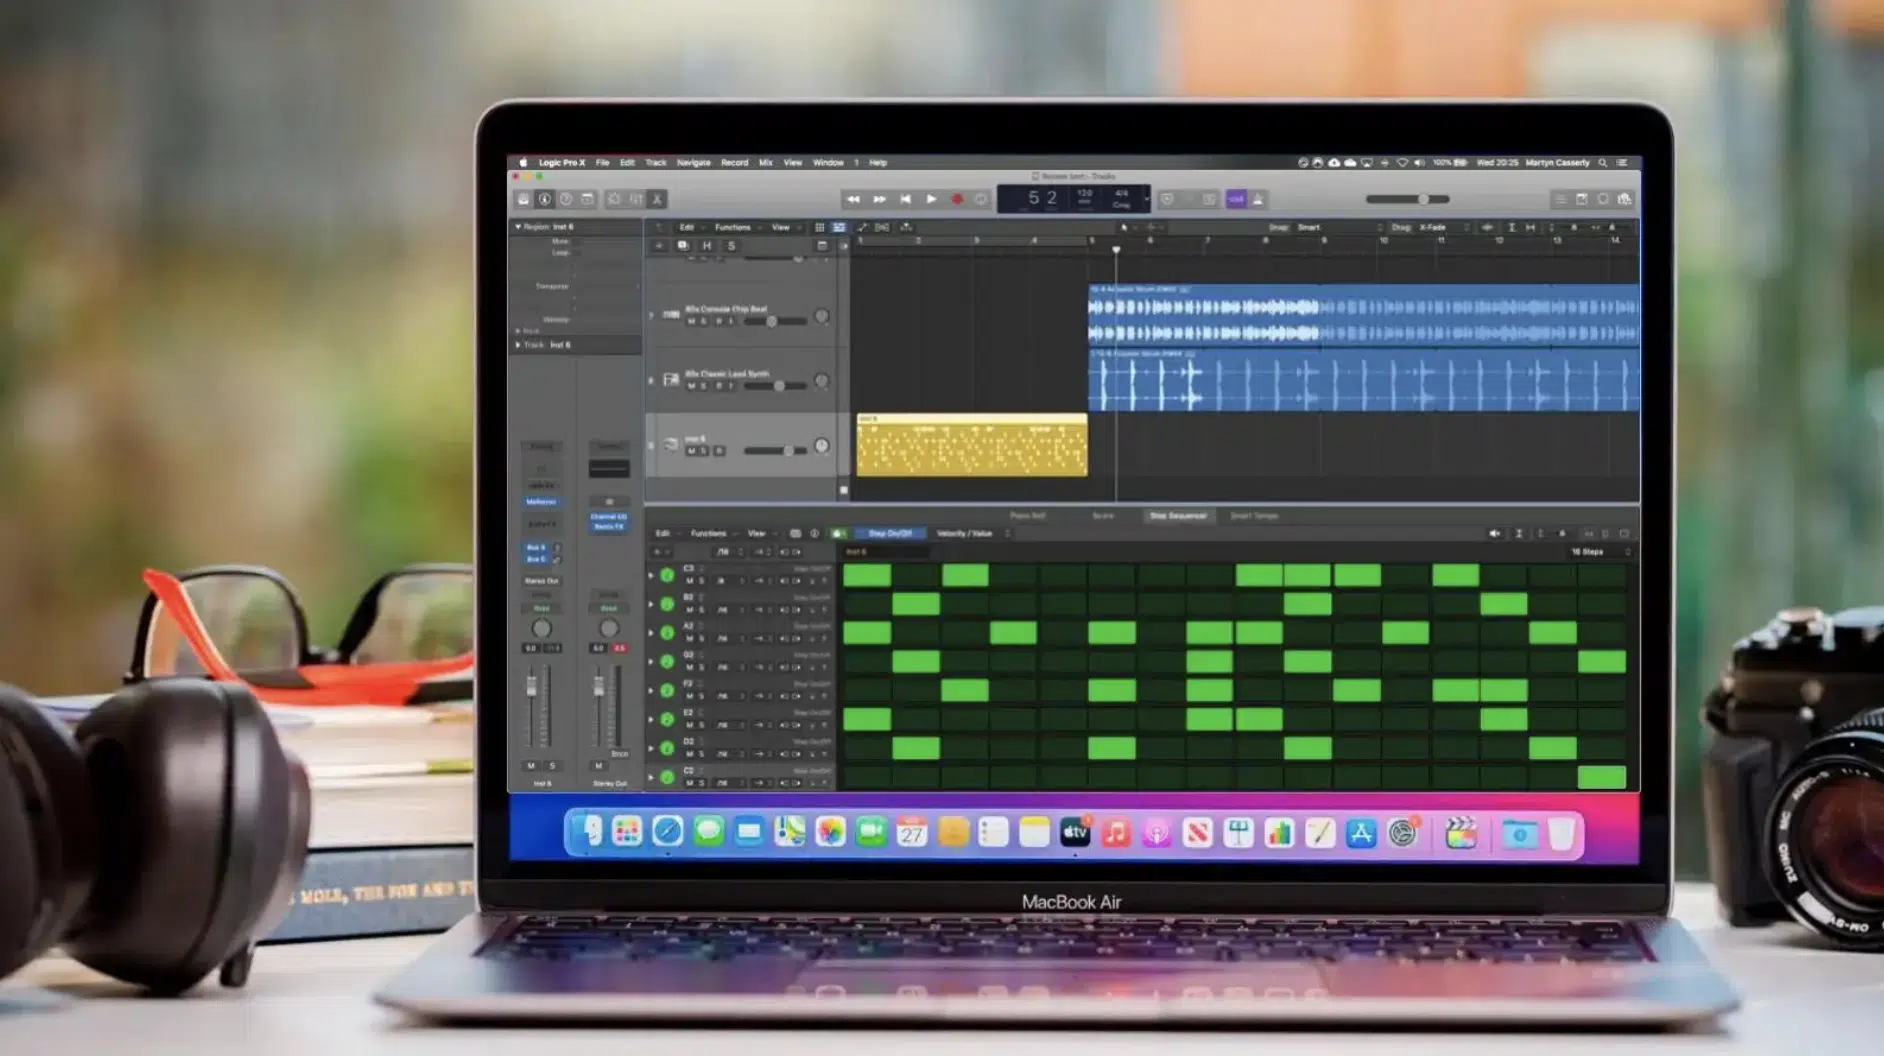Open the Velocity / Value edit mode selector
This screenshot has width=1884, height=1056.
tap(971, 534)
